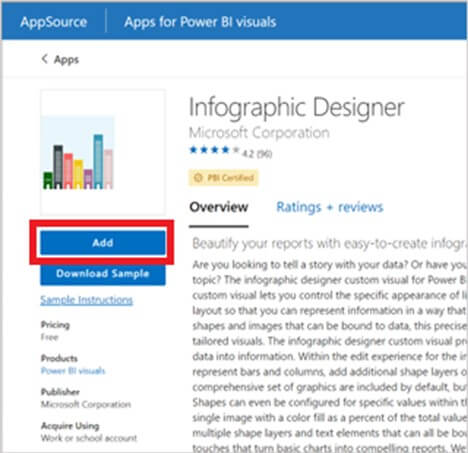
Task: Click Work or school account text
Action: pos(89,438)
